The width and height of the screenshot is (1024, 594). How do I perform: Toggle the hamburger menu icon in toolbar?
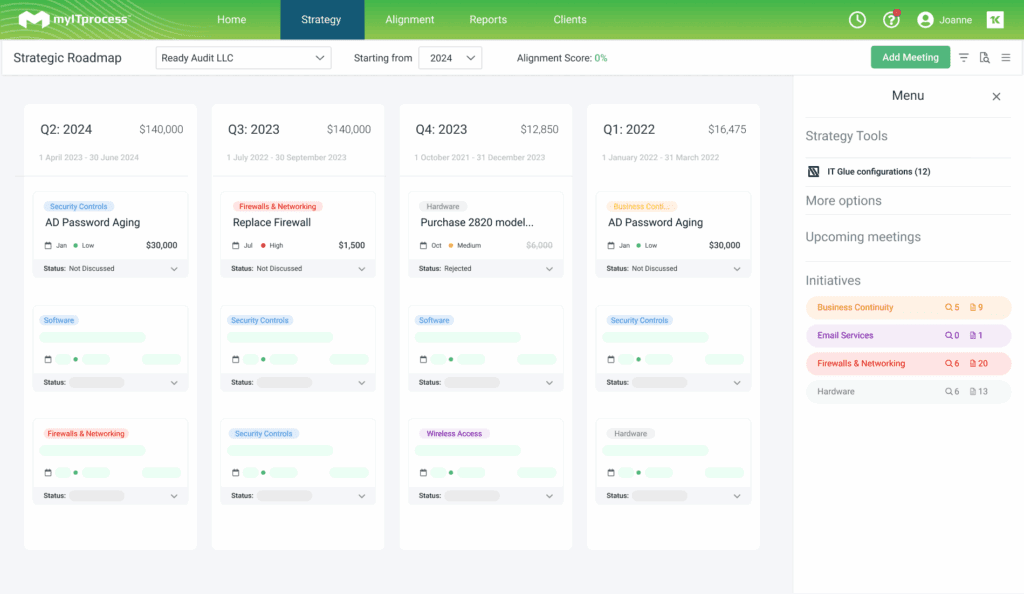tap(1005, 58)
